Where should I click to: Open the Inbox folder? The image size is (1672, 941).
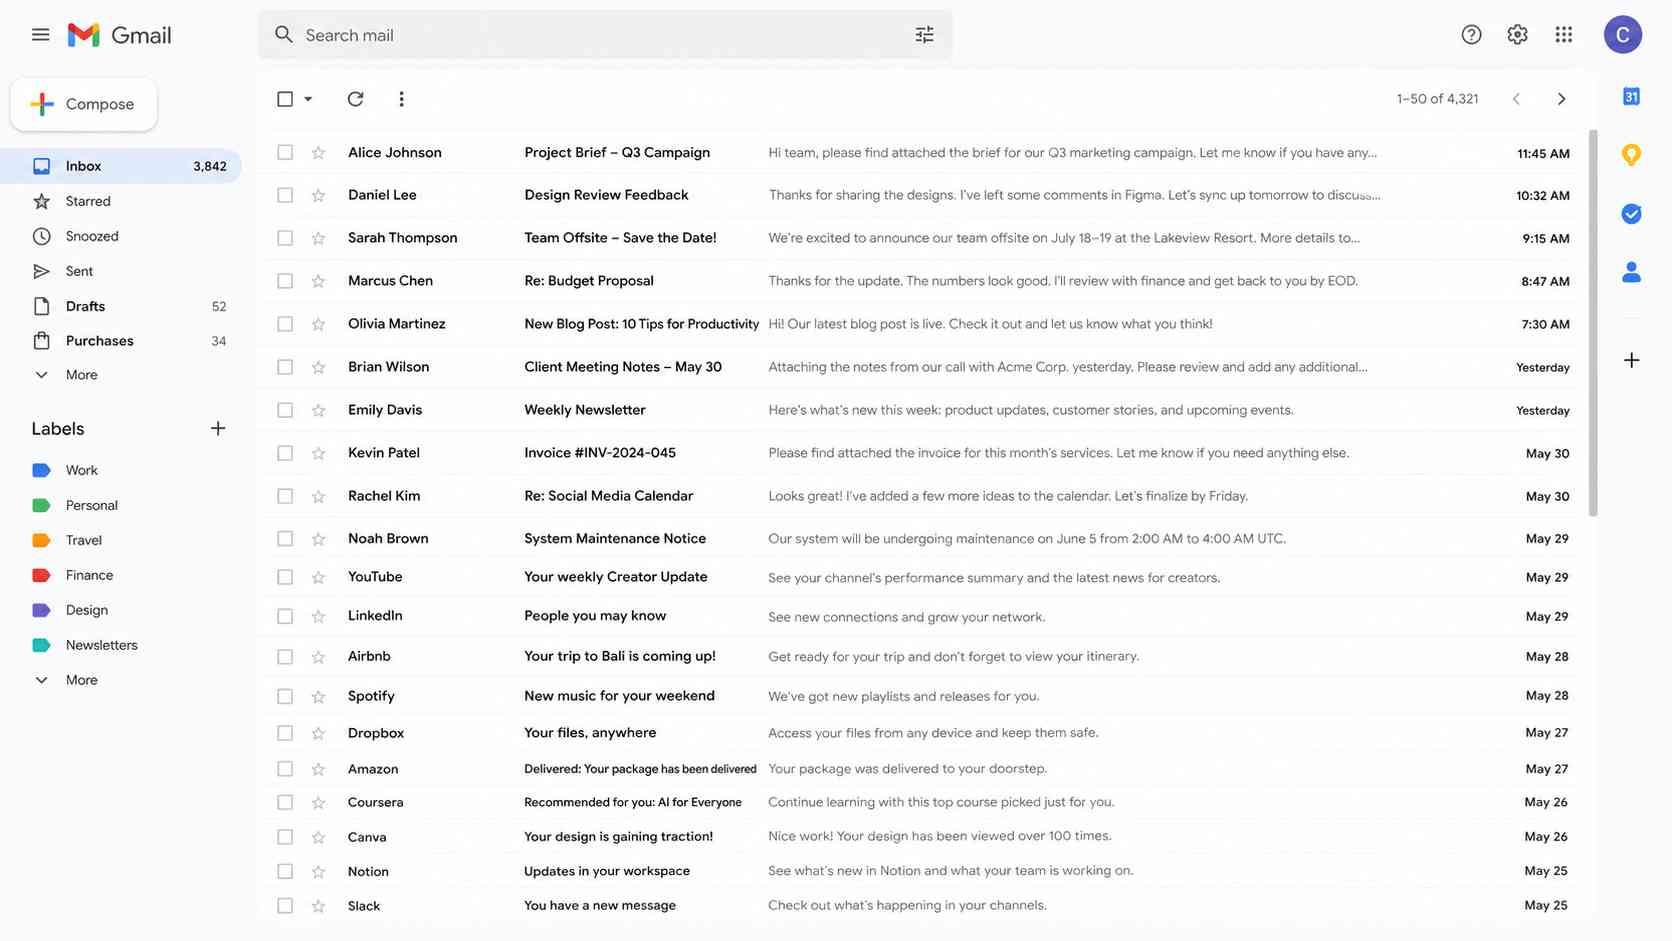pos(121,166)
